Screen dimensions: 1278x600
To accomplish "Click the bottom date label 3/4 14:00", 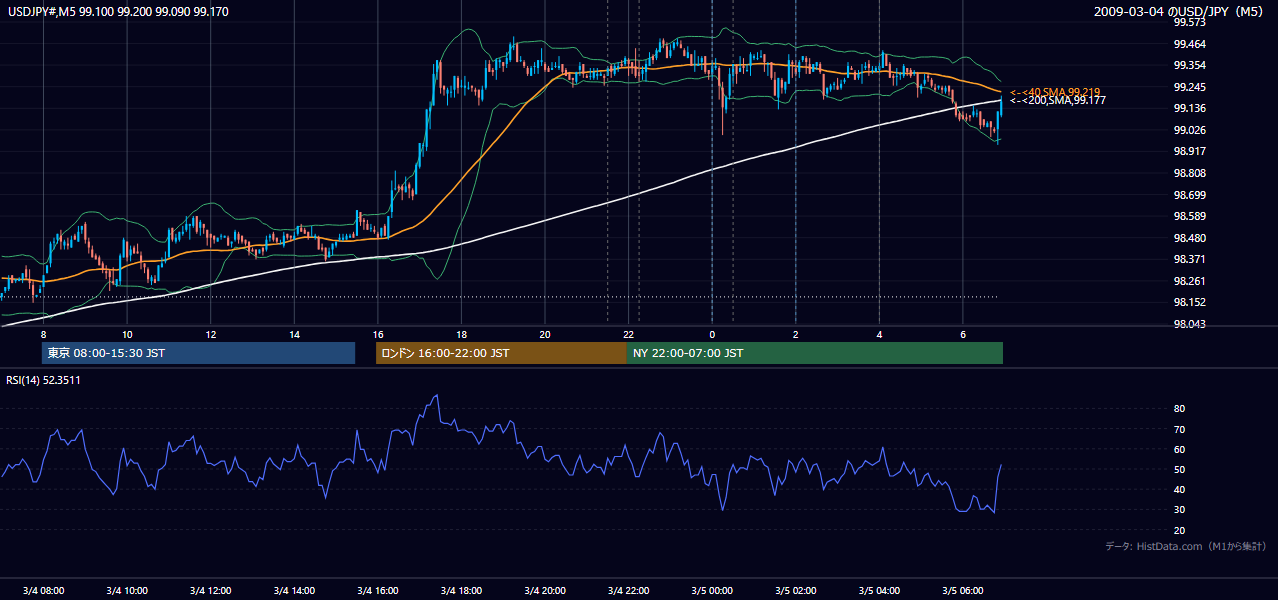I will click(x=294, y=590).
